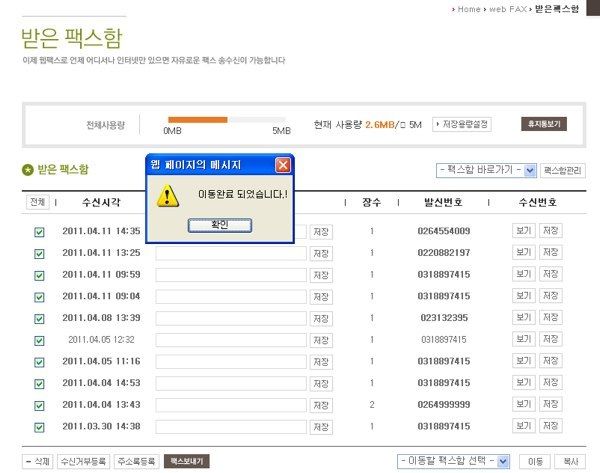The height and width of the screenshot is (473, 600).
Task: Toggle checkbox for 2011.04.11 09:59 fax
Action: click(x=39, y=276)
